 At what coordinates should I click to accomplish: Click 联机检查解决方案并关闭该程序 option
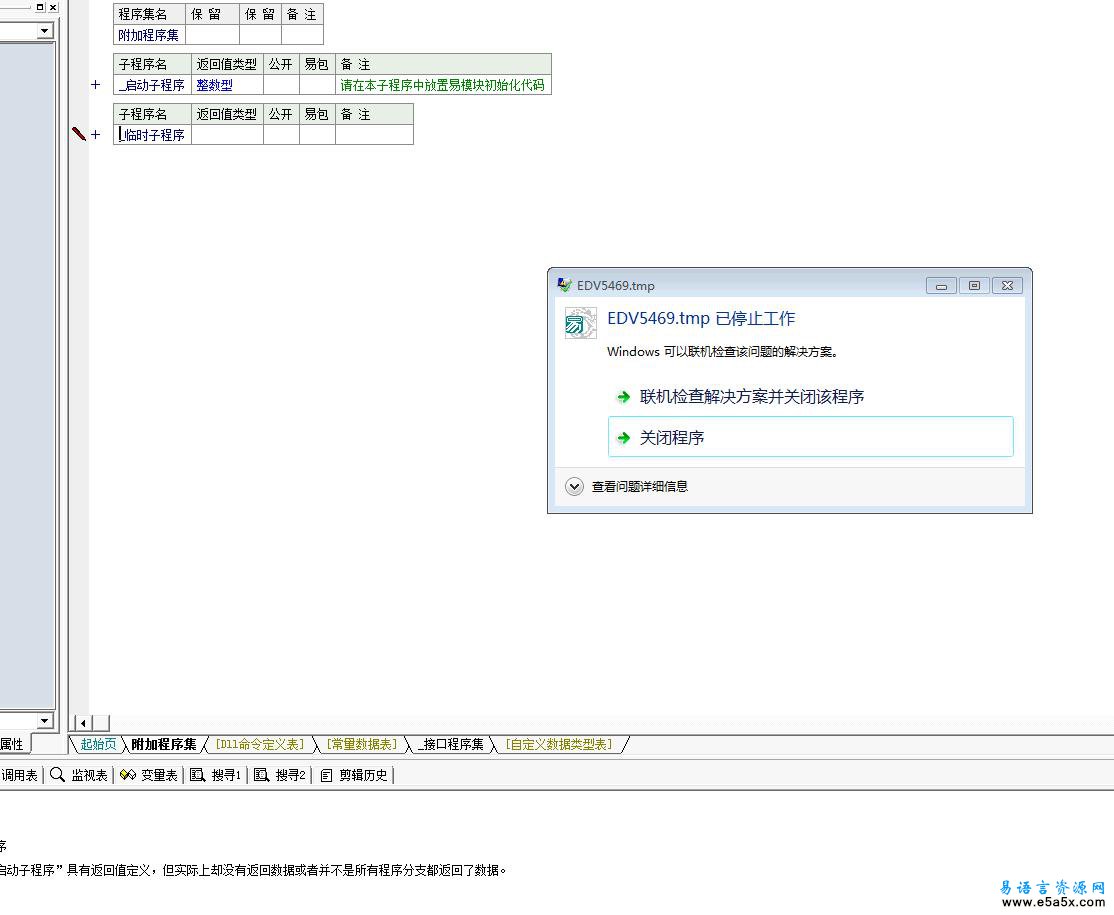coord(752,397)
